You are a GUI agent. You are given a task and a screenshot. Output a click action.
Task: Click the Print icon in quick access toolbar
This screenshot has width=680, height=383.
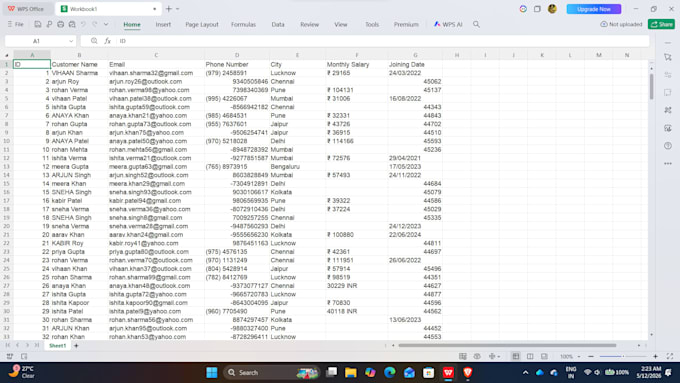tap(61, 24)
